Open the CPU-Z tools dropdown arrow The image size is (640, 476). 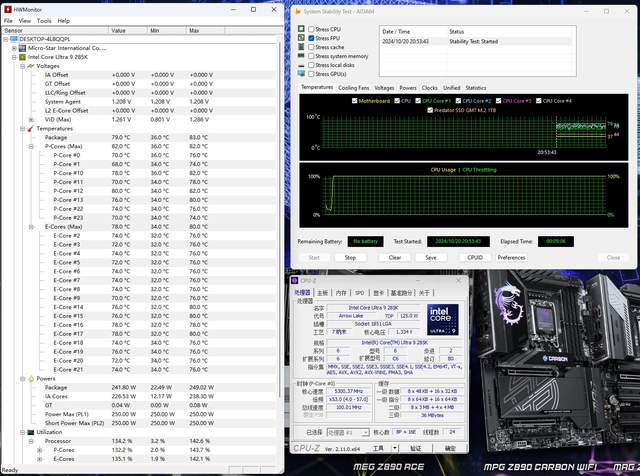coord(395,448)
